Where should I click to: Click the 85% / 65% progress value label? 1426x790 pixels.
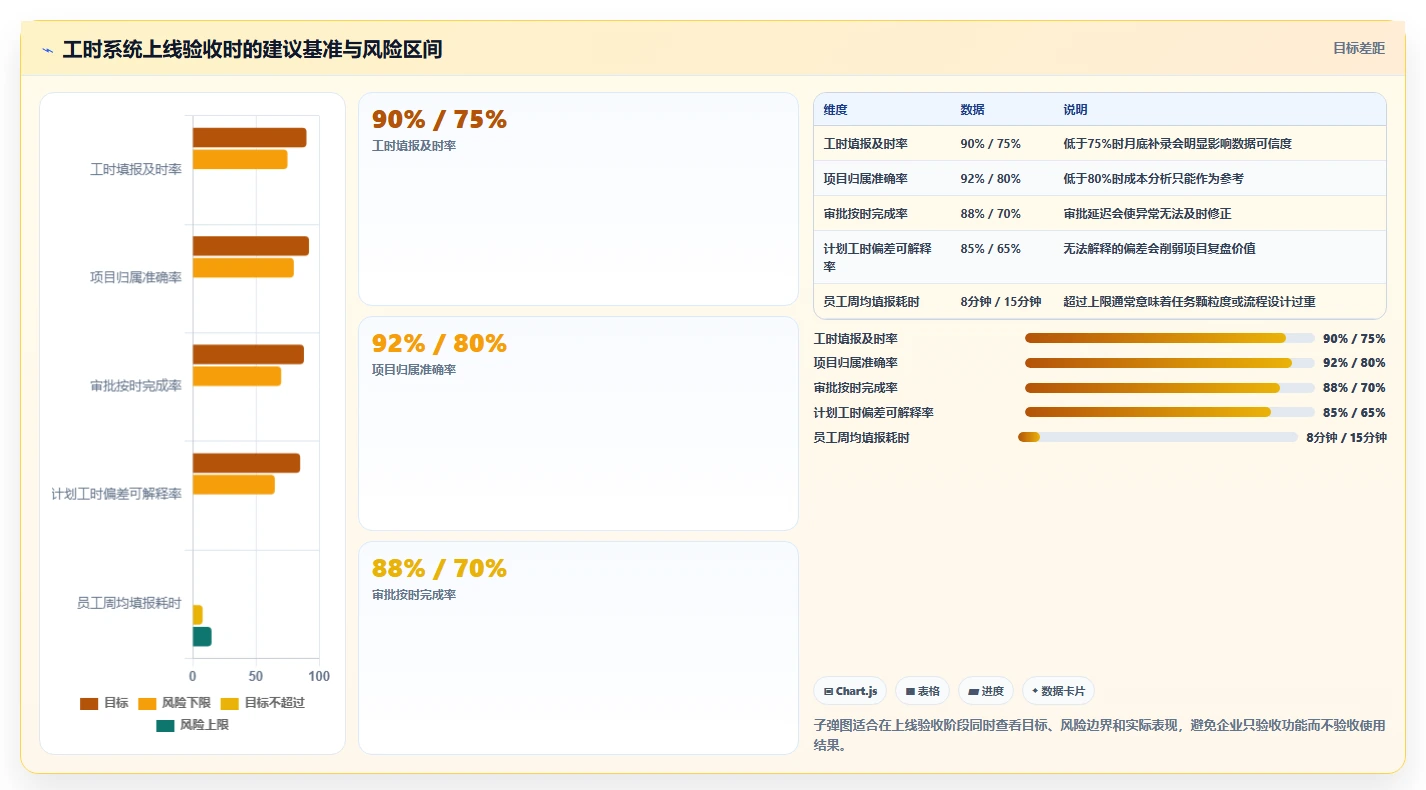pos(1354,413)
